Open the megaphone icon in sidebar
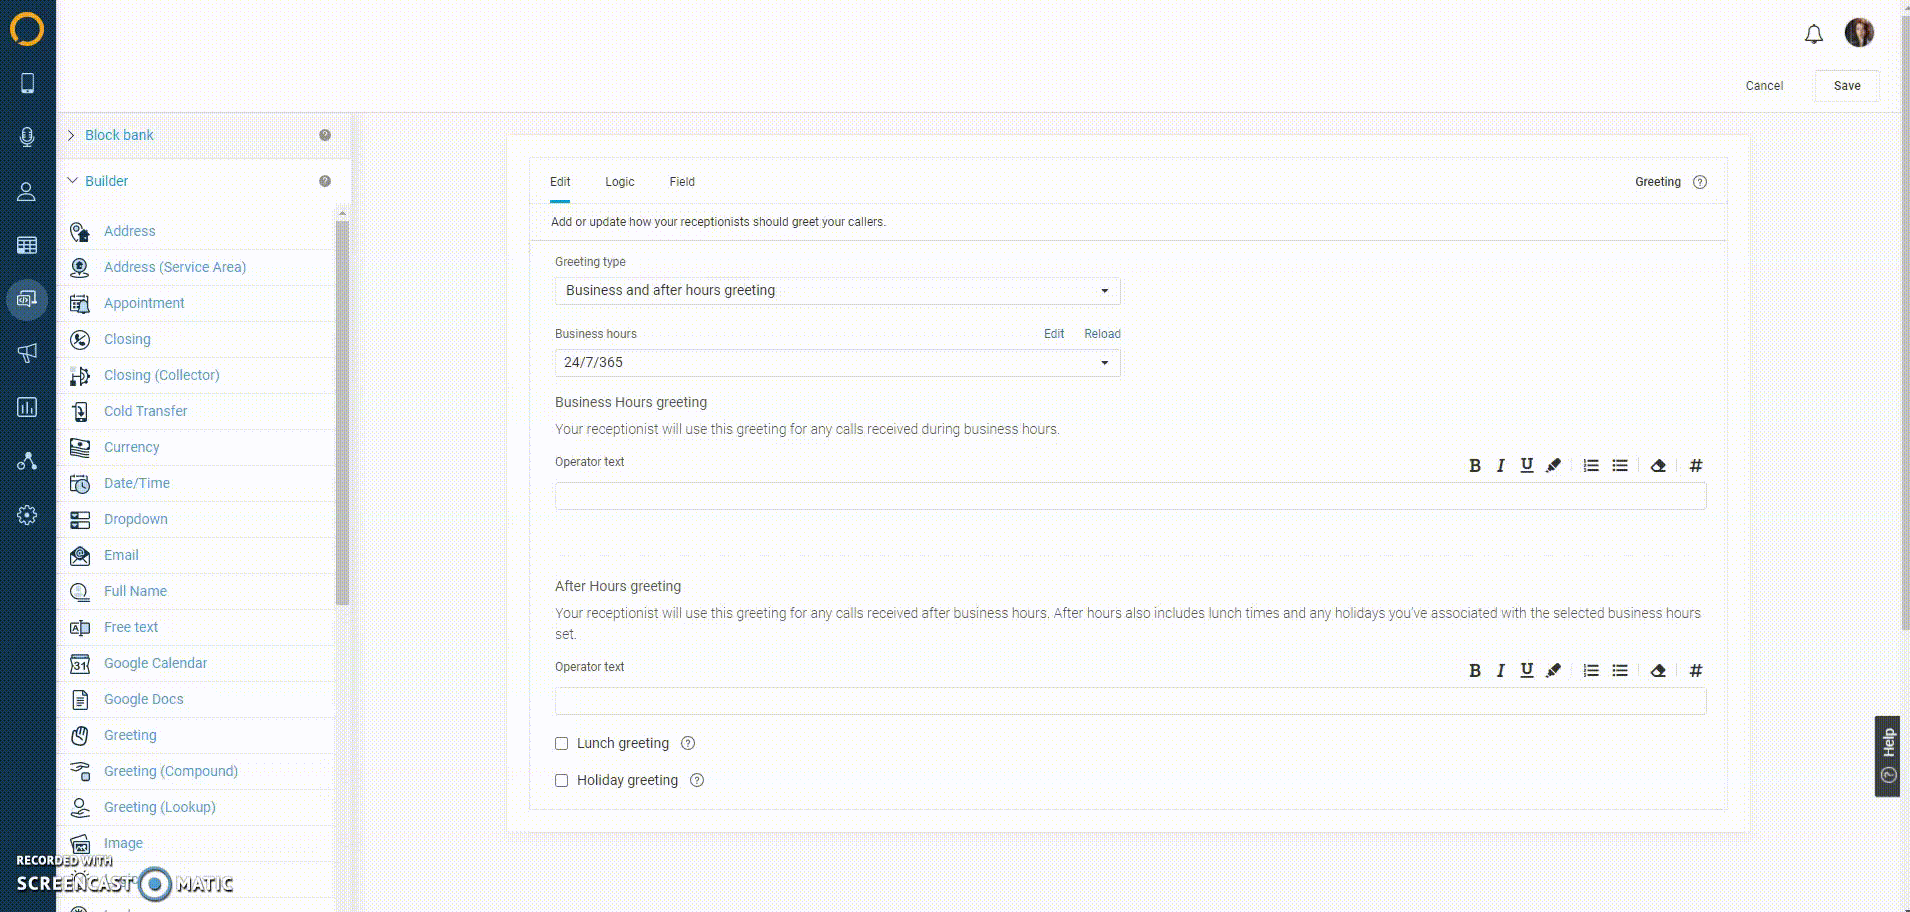 pyautogui.click(x=27, y=353)
